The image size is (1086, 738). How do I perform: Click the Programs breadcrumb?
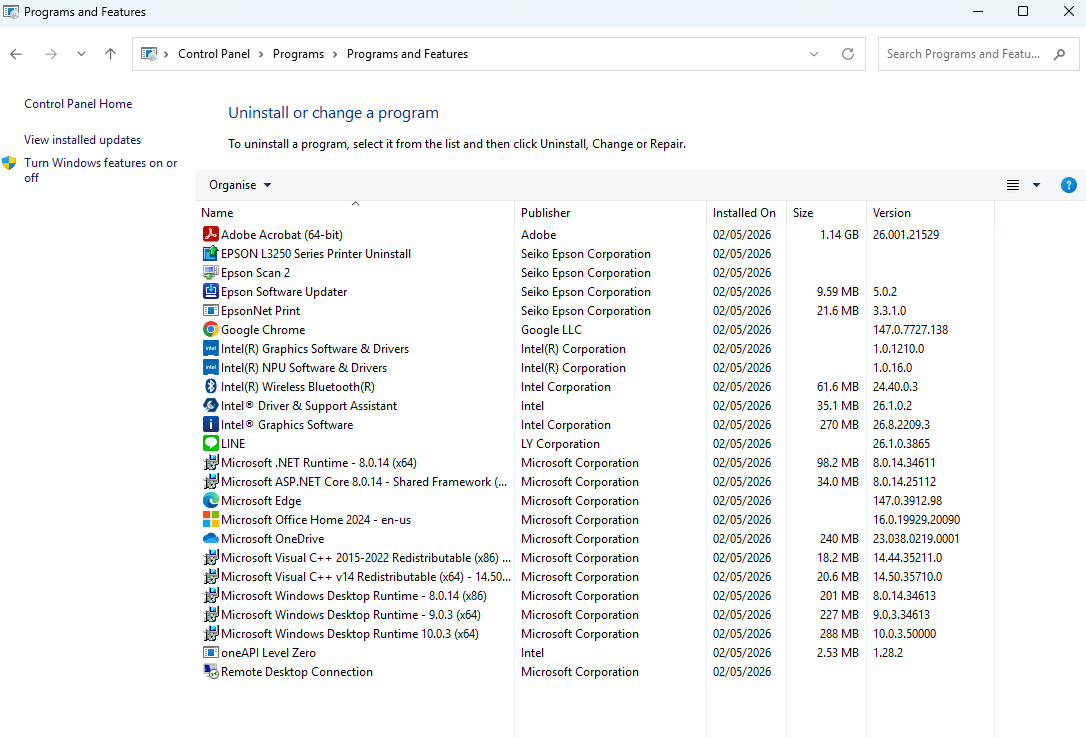point(299,54)
